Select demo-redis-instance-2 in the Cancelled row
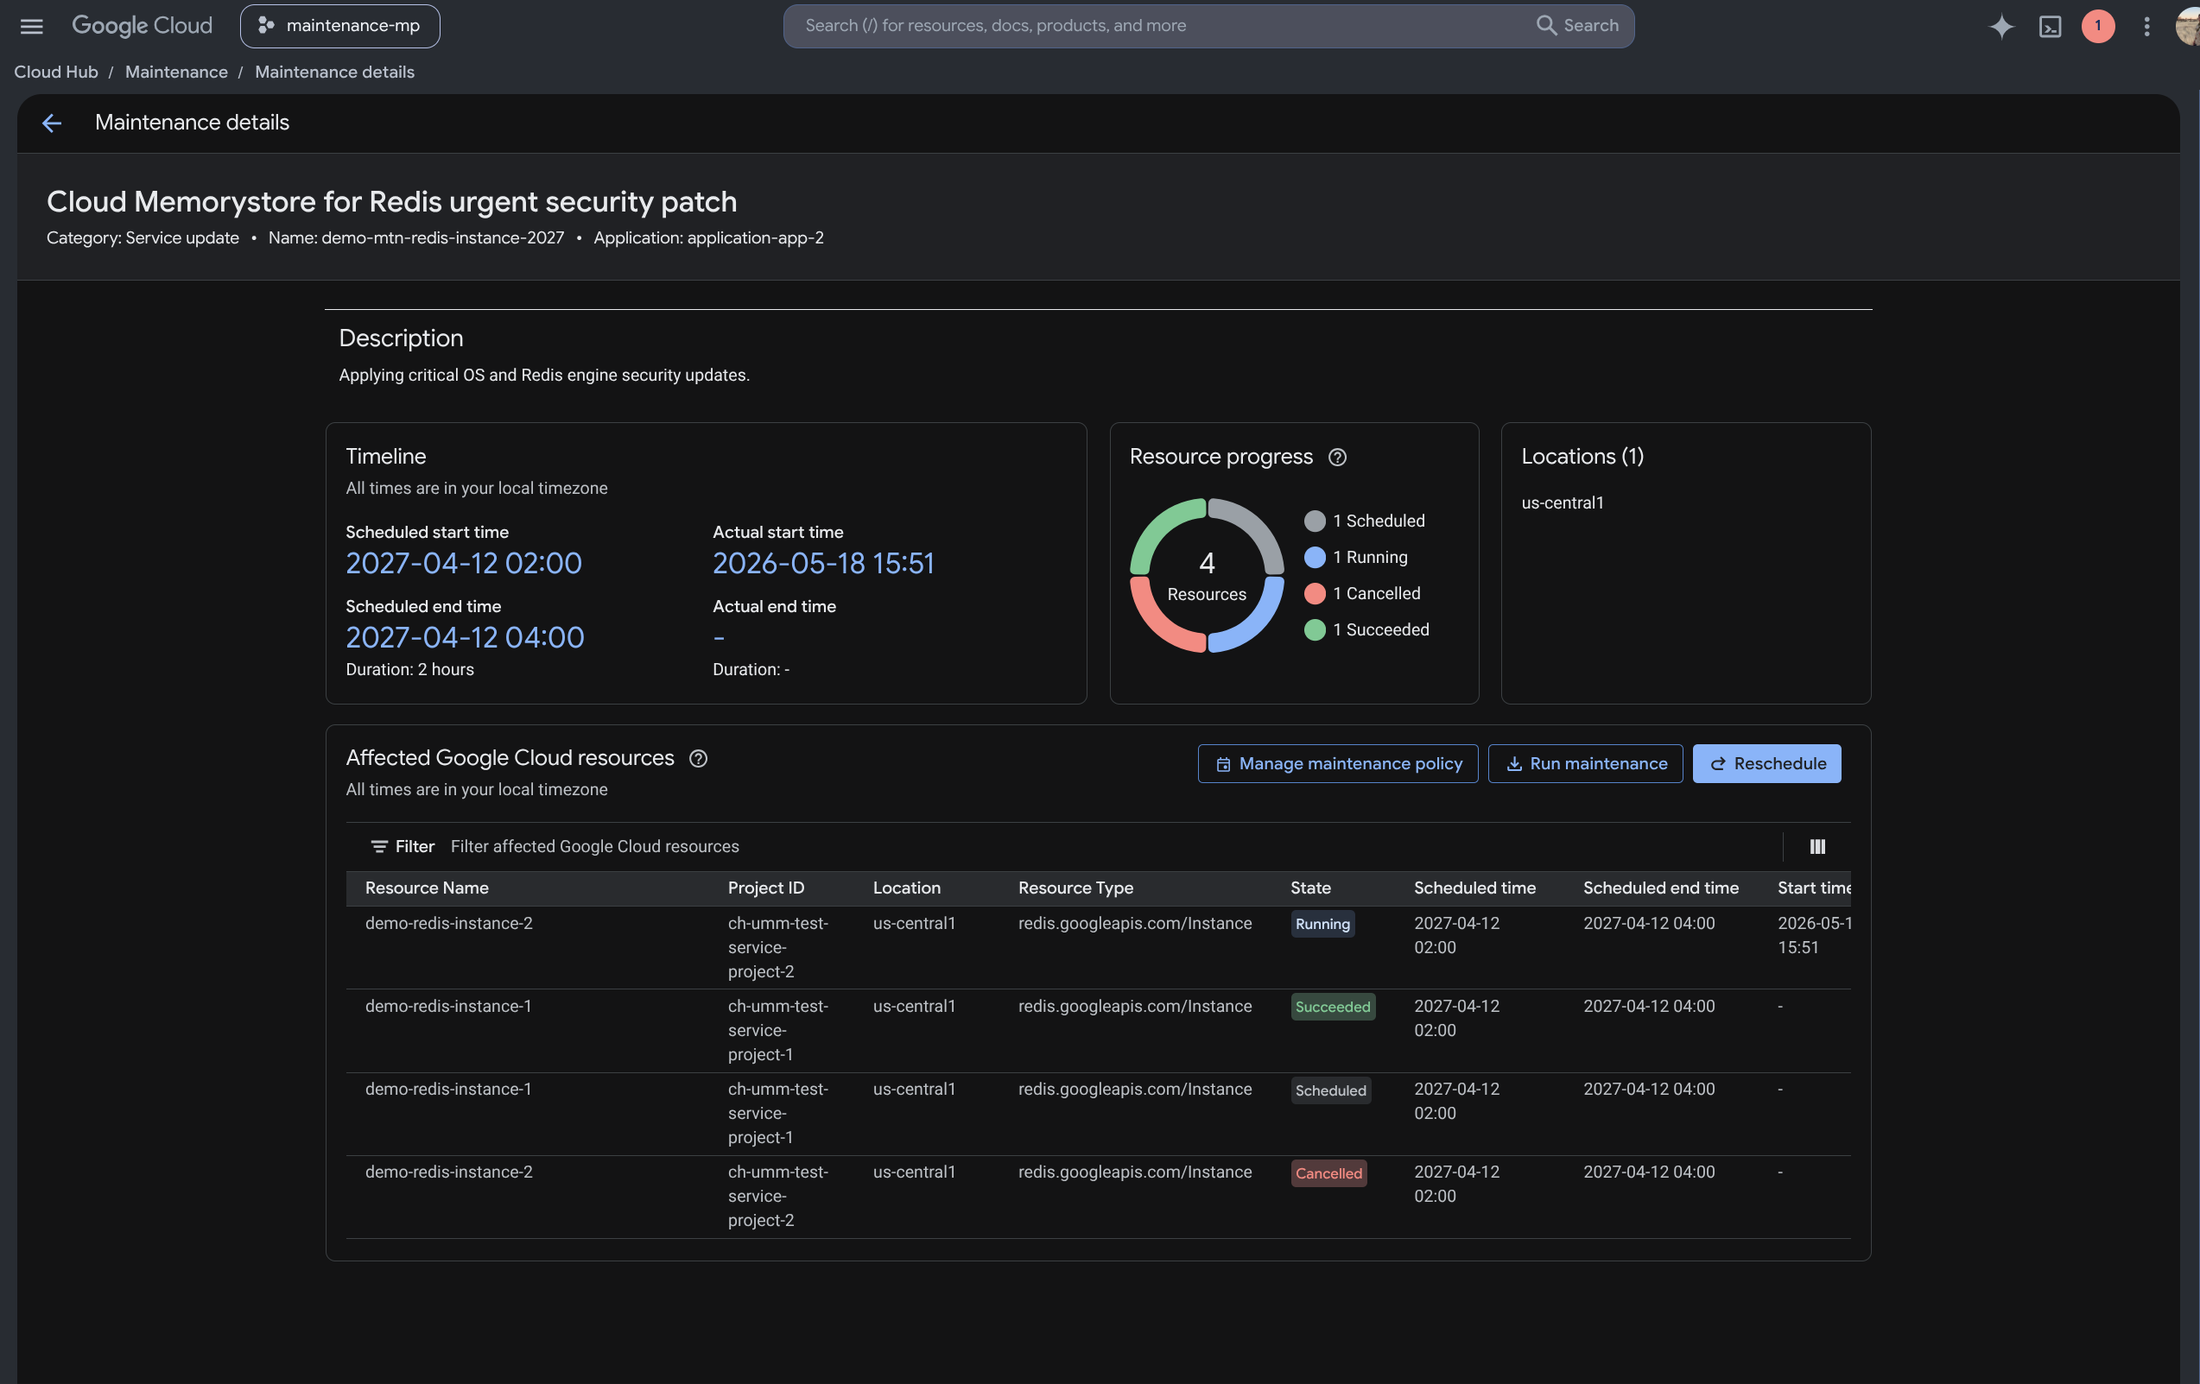Screen dimensions: 2200x1384 point(448,1172)
